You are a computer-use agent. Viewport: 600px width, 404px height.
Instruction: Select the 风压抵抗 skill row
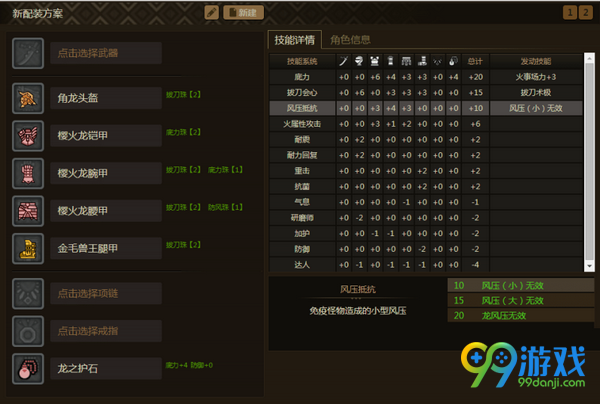(426, 108)
